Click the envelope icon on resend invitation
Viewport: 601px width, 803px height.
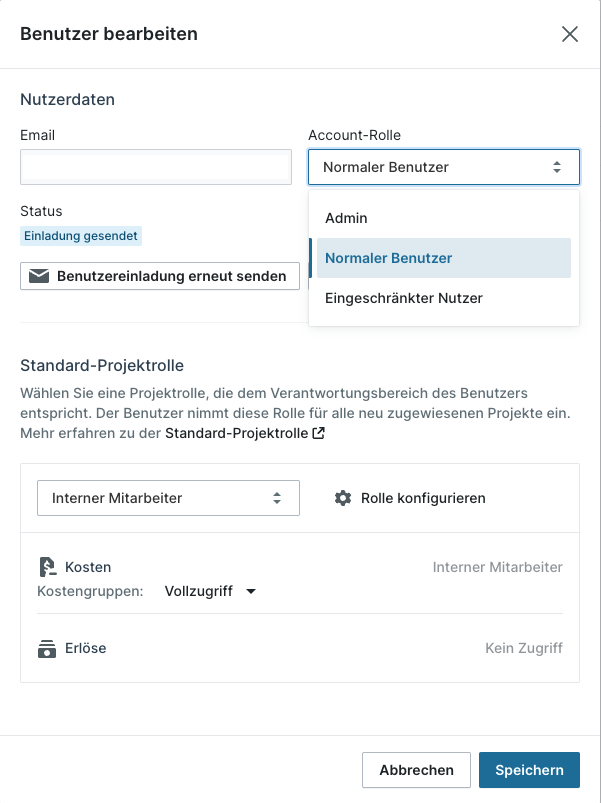[39, 276]
